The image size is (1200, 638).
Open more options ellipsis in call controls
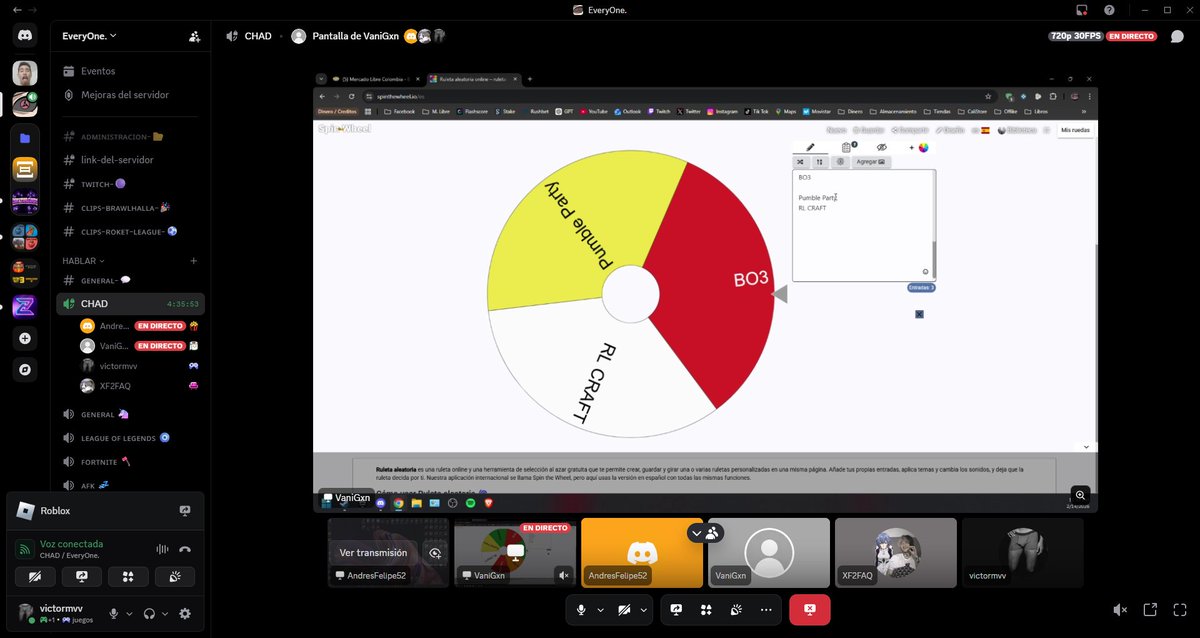(x=766, y=609)
